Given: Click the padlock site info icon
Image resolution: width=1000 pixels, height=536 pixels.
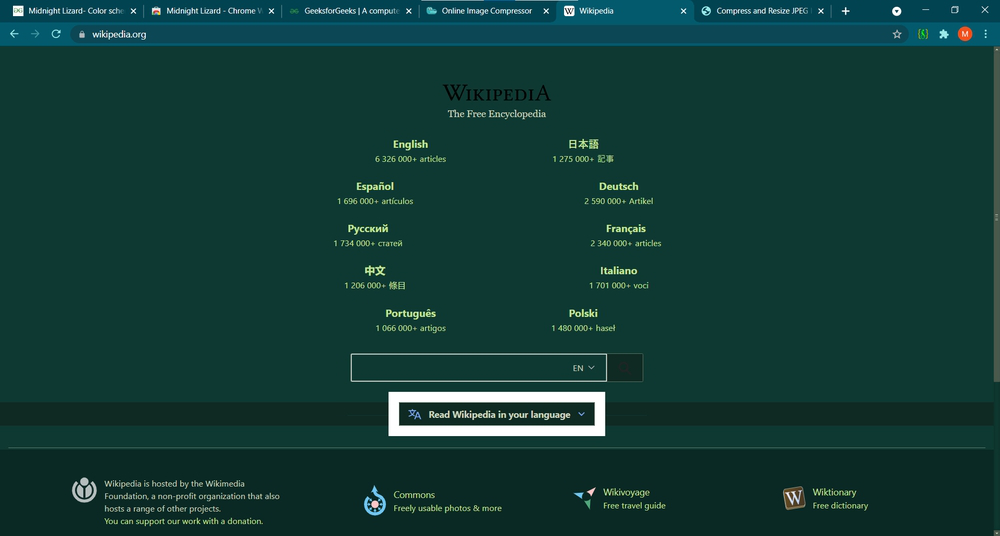Looking at the screenshot, I should [81, 34].
